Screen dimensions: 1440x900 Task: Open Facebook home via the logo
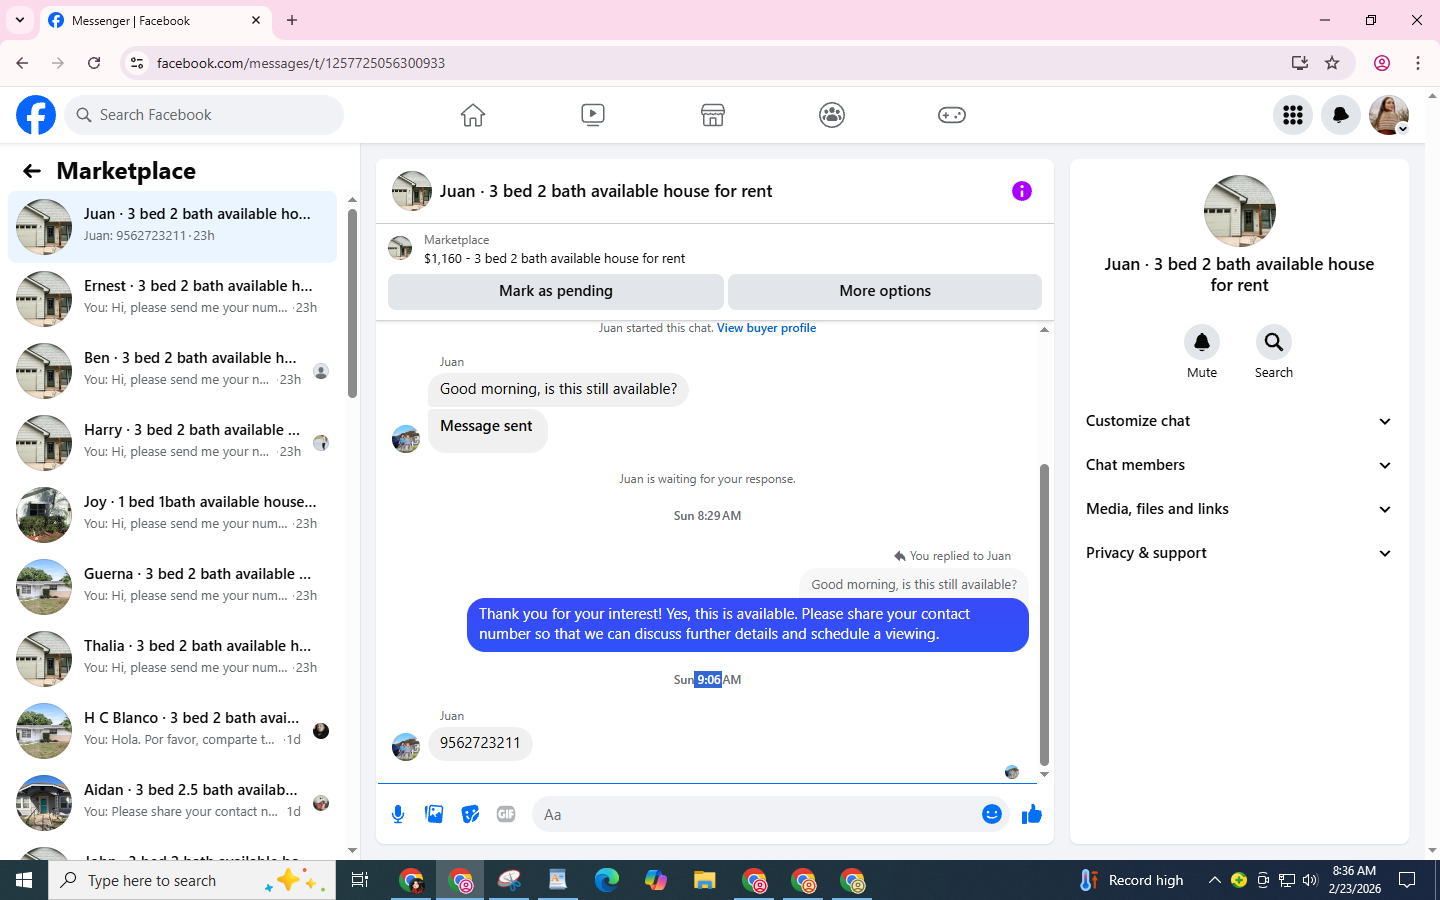click(x=36, y=115)
